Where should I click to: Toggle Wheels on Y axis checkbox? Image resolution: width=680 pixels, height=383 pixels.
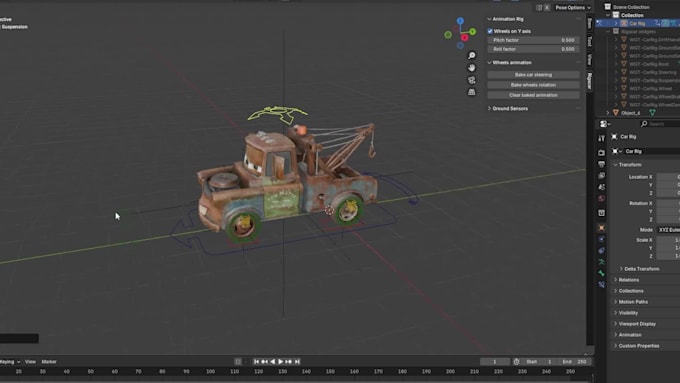490,31
